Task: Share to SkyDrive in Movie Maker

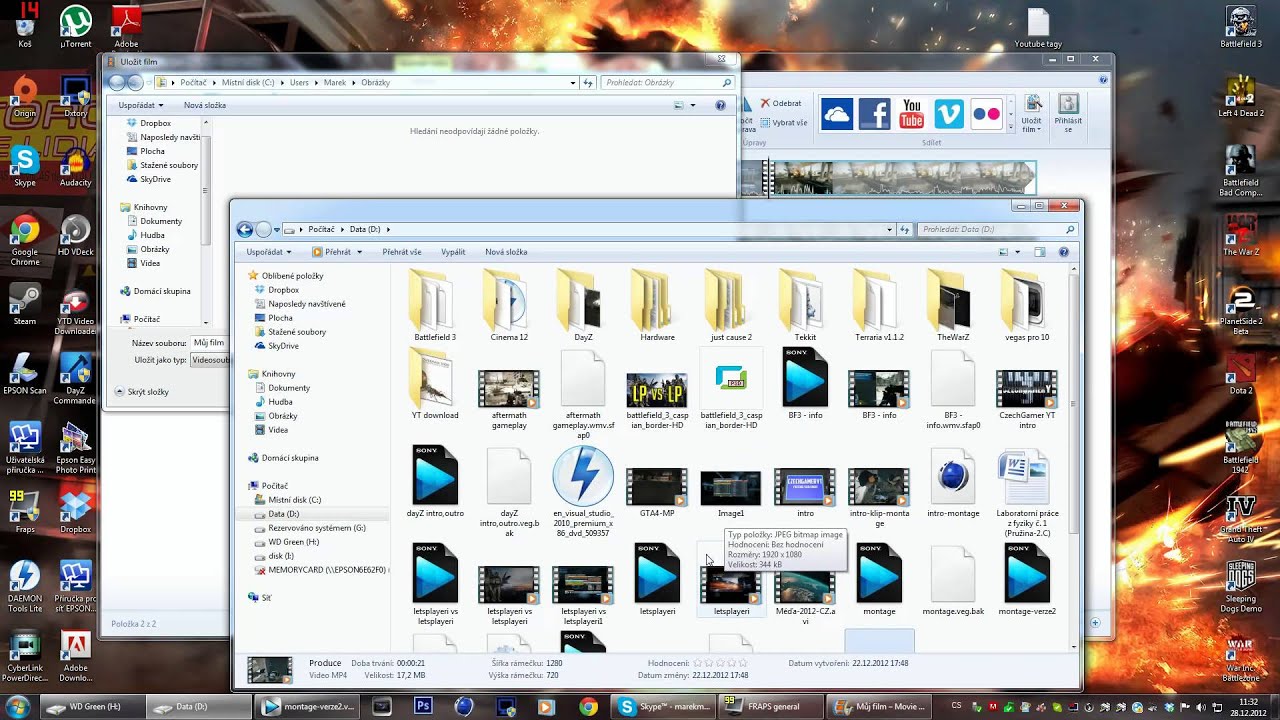Action: click(837, 114)
